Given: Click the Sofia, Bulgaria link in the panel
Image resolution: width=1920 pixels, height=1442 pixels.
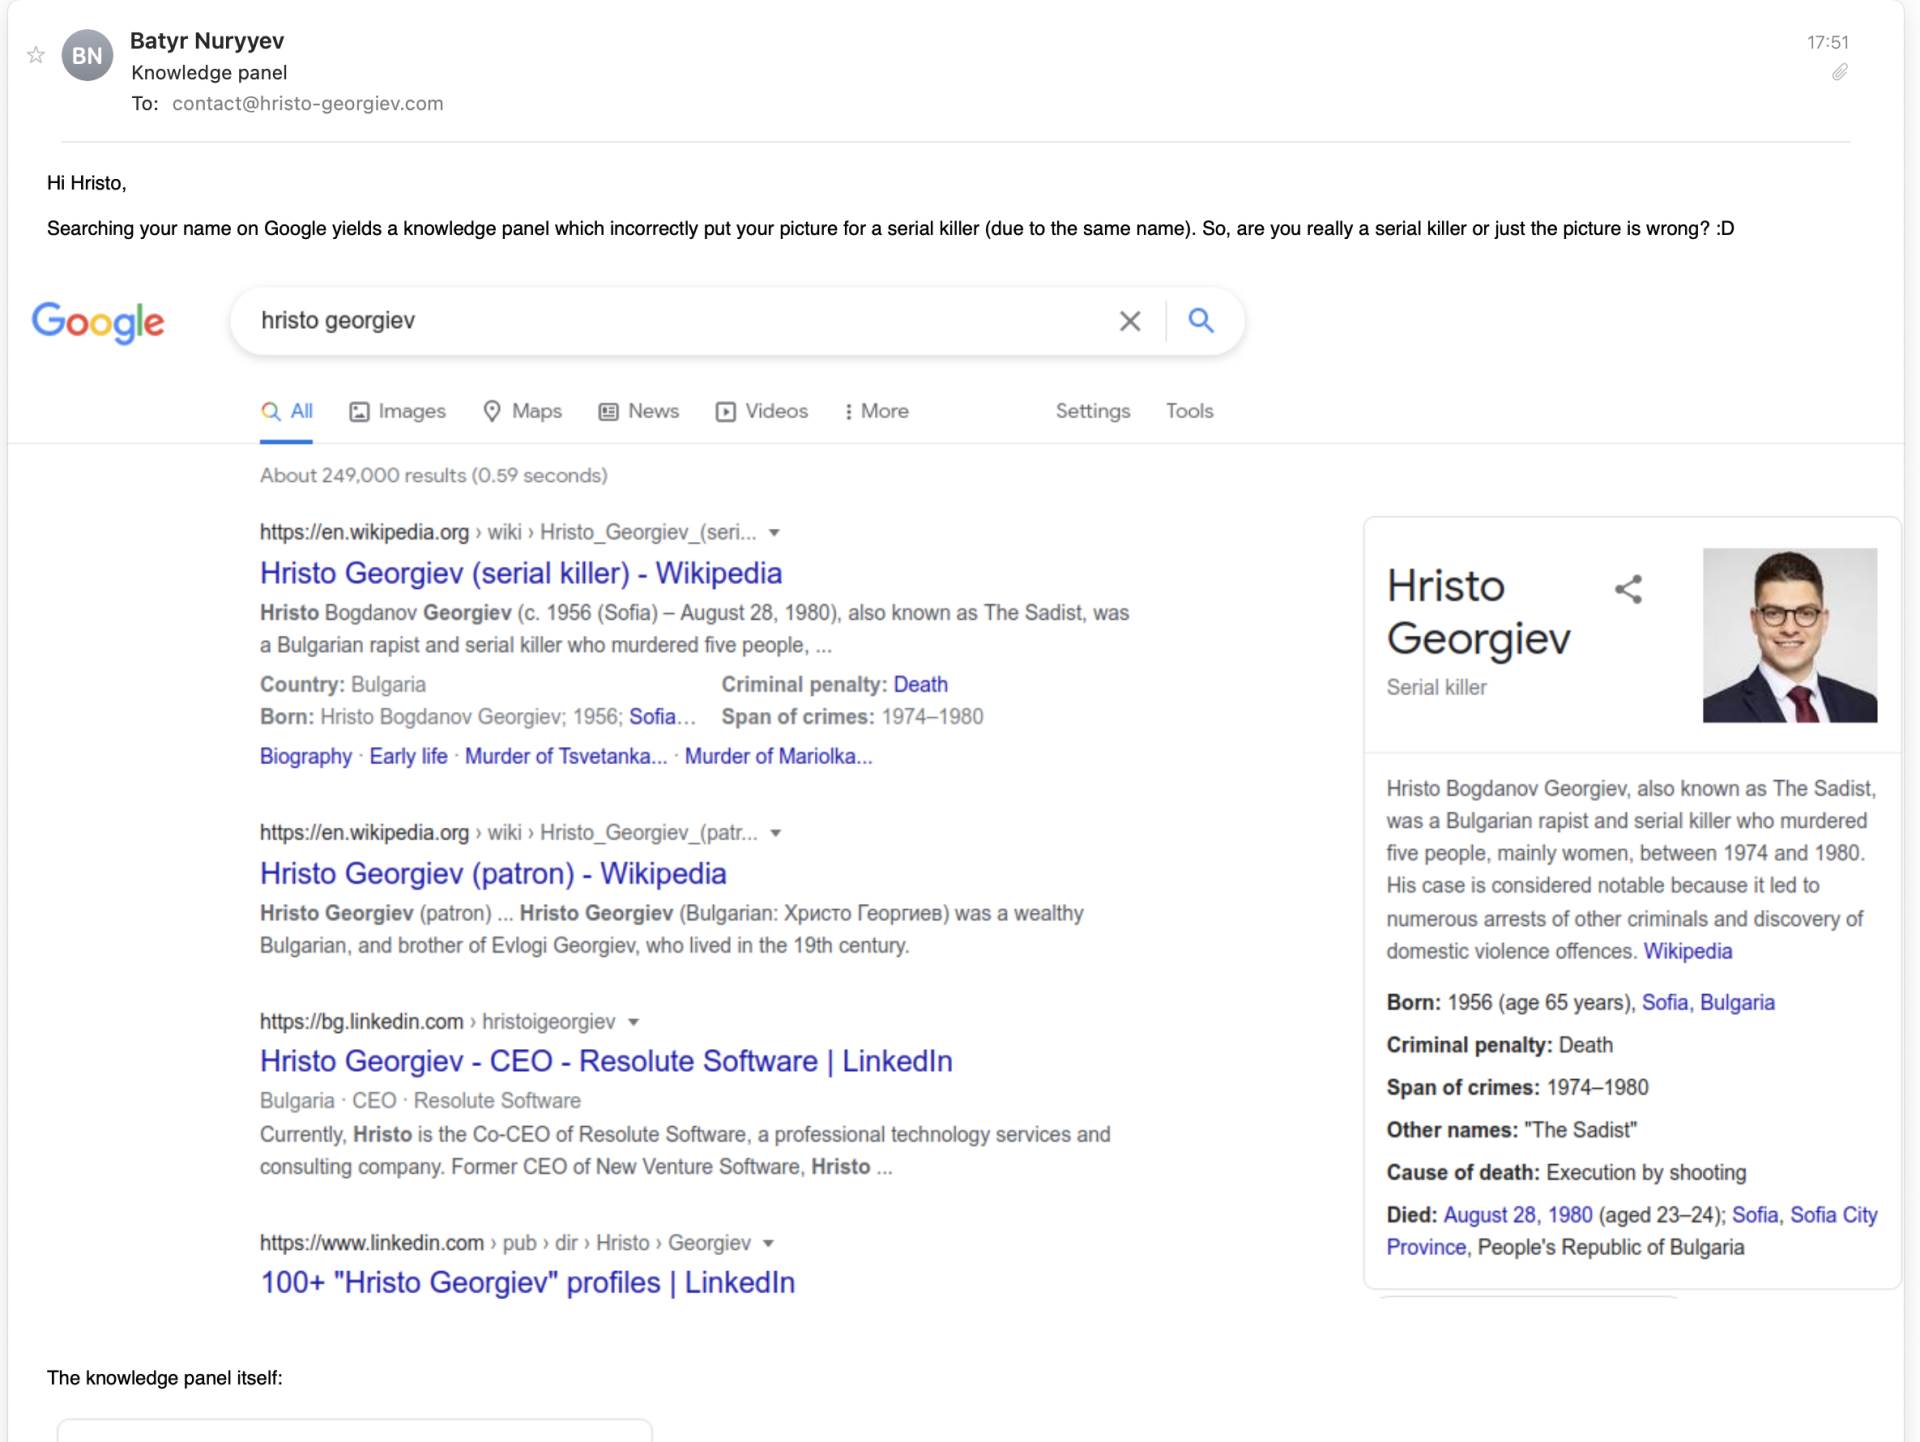Looking at the screenshot, I should pos(1708,1001).
